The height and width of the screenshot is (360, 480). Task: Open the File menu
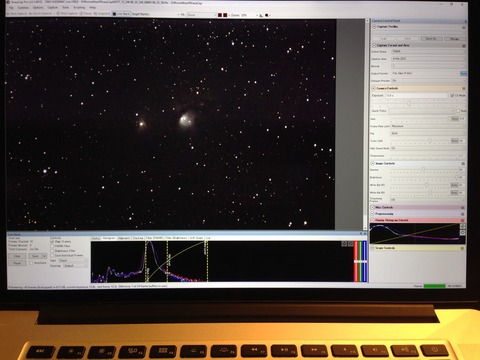point(12,7)
